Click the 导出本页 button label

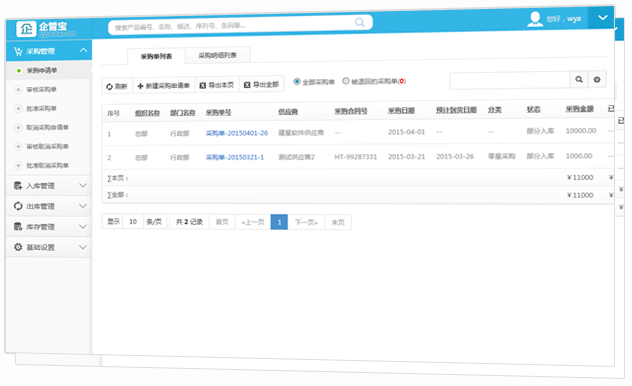(x=221, y=85)
